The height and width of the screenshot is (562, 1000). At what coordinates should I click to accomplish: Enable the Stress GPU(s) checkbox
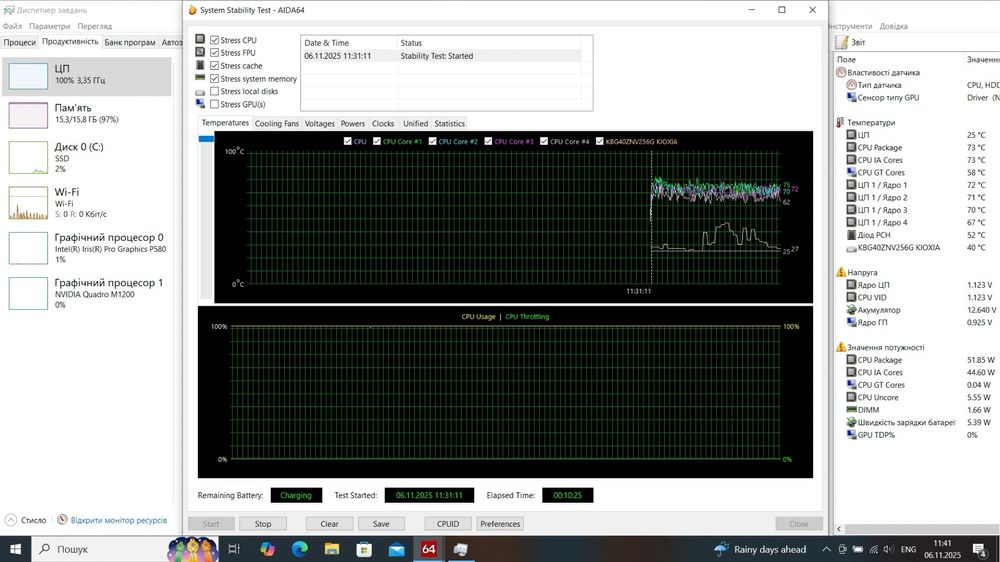click(x=214, y=104)
